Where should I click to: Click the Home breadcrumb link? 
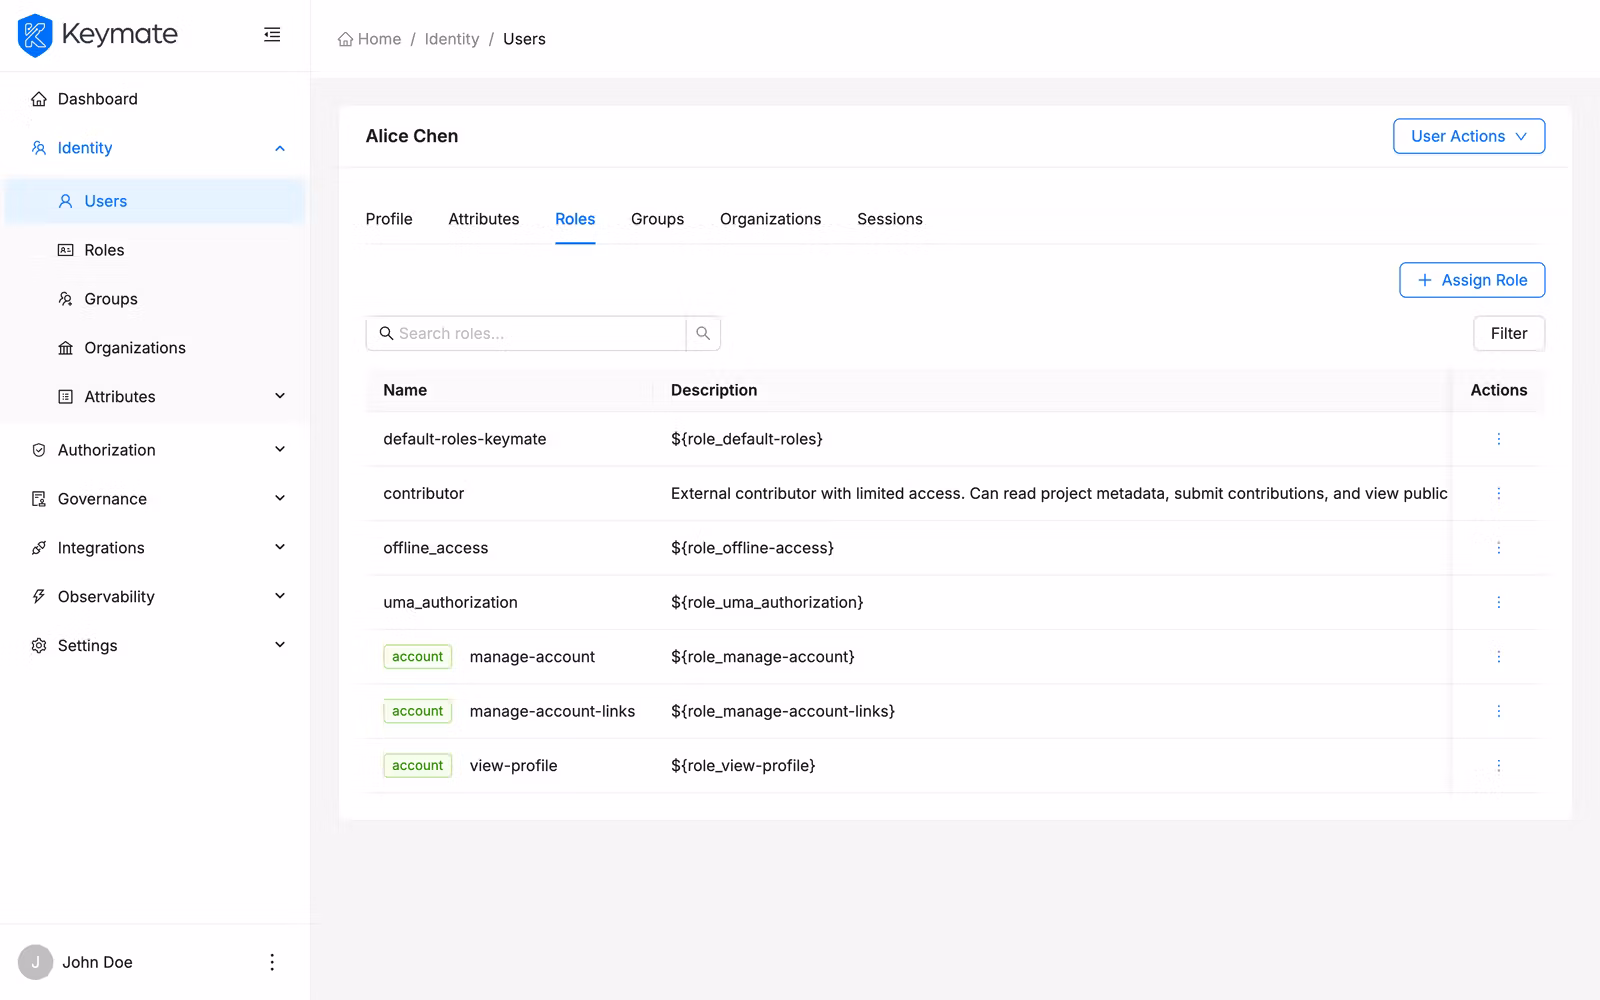coord(369,39)
